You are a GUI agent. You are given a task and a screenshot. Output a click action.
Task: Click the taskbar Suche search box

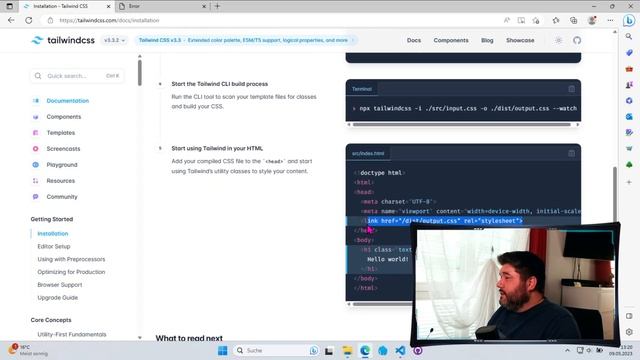pos(276,351)
